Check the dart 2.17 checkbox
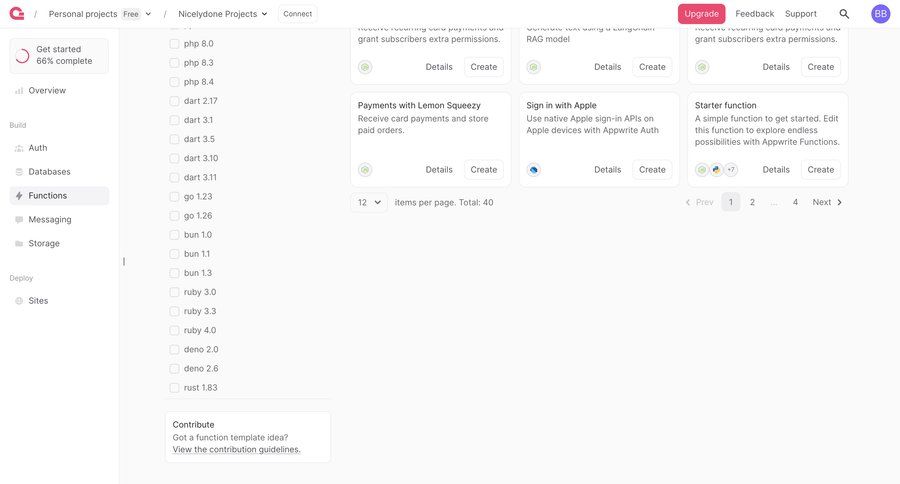The height and width of the screenshot is (484, 900). (x=174, y=101)
